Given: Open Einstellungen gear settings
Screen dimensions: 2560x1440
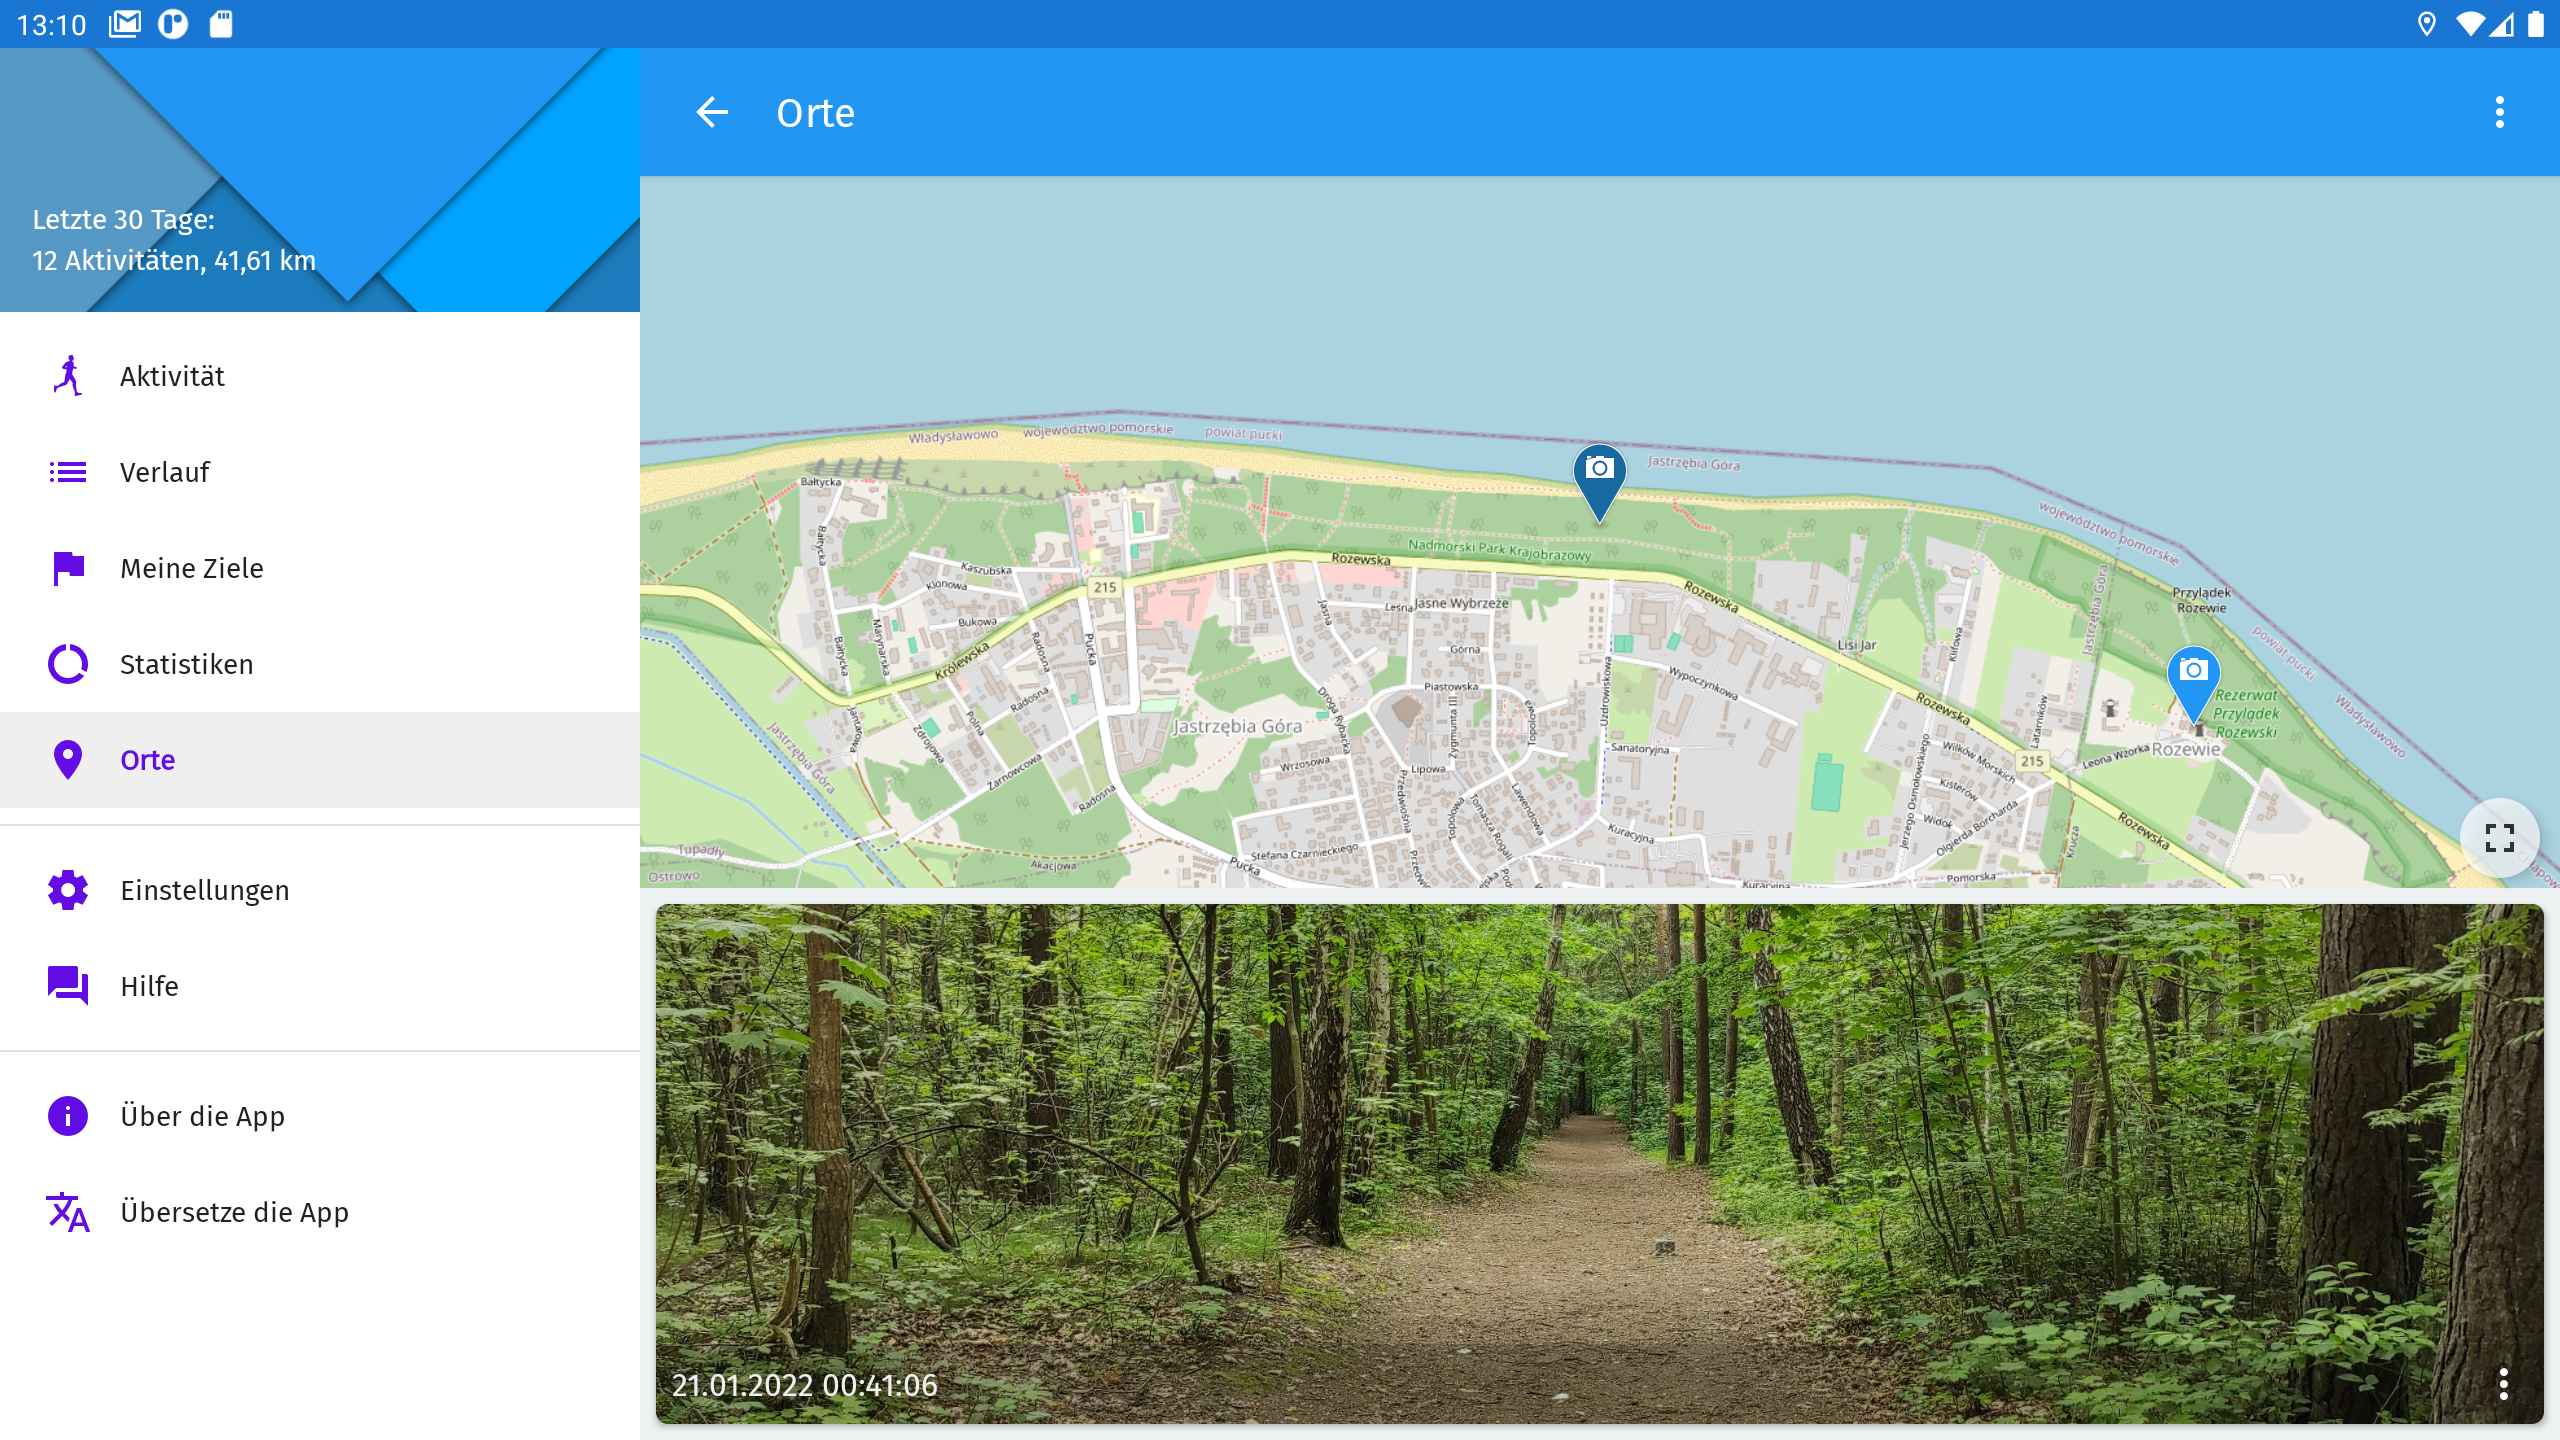Looking at the screenshot, I should pyautogui.click(x=204, y=890).
